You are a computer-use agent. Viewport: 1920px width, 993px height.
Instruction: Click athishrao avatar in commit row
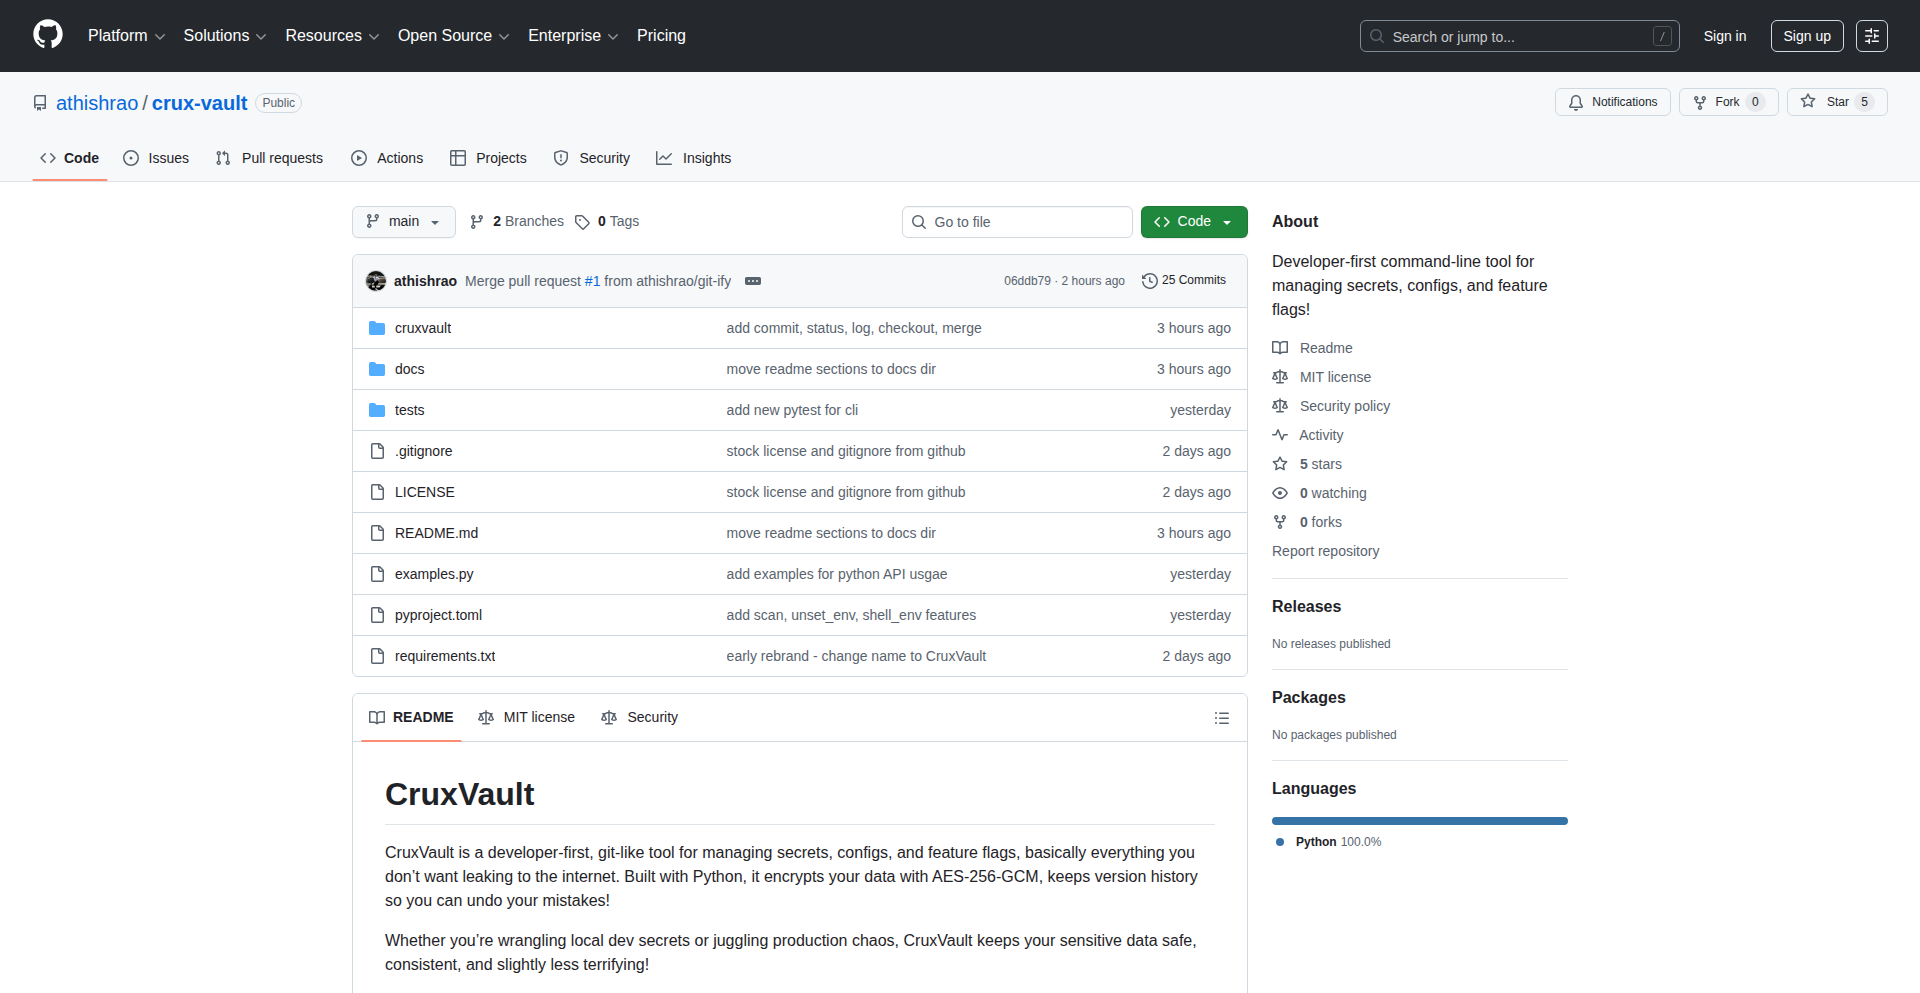click(x=376, y=281)
